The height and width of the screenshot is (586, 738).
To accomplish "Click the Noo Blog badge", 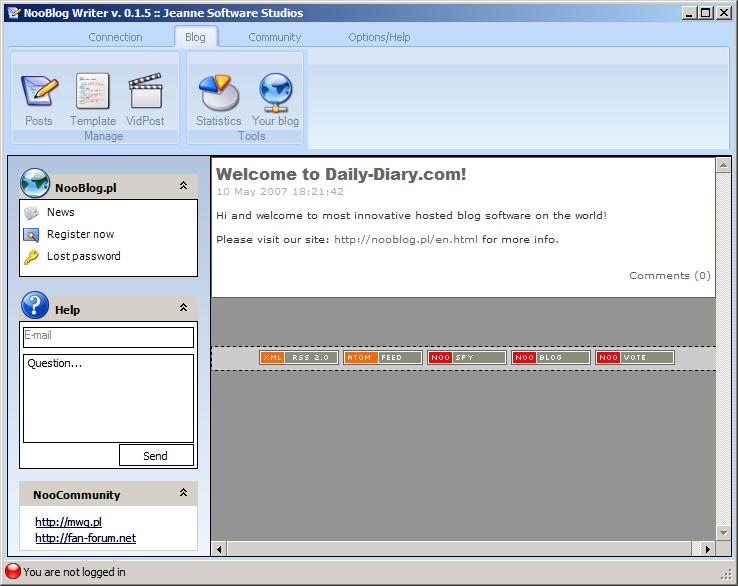I will pyautogui.click(x=551, y=358).
